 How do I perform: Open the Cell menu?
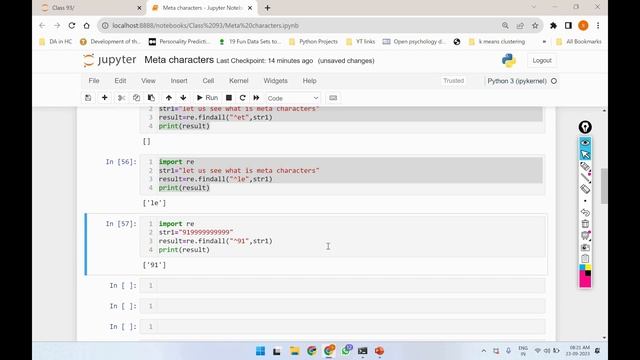pyautogui.click(x=208, y=81)
